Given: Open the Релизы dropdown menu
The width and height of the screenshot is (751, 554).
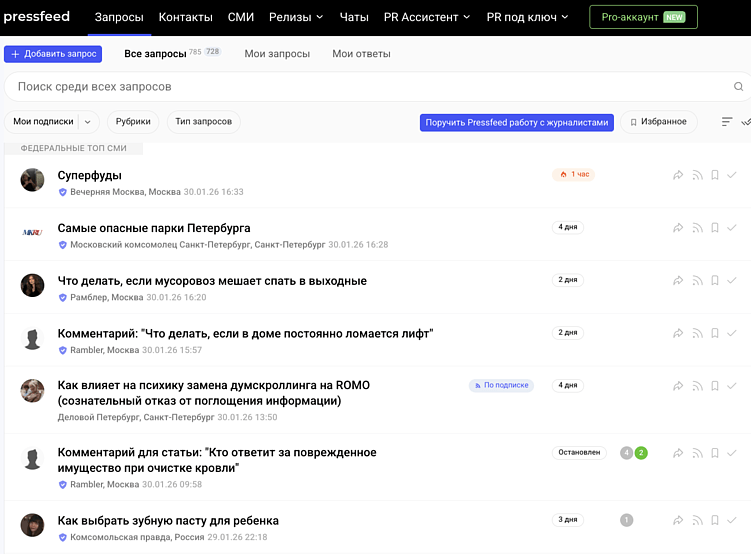Looking at the screenshot, I should tap(296, 17).
